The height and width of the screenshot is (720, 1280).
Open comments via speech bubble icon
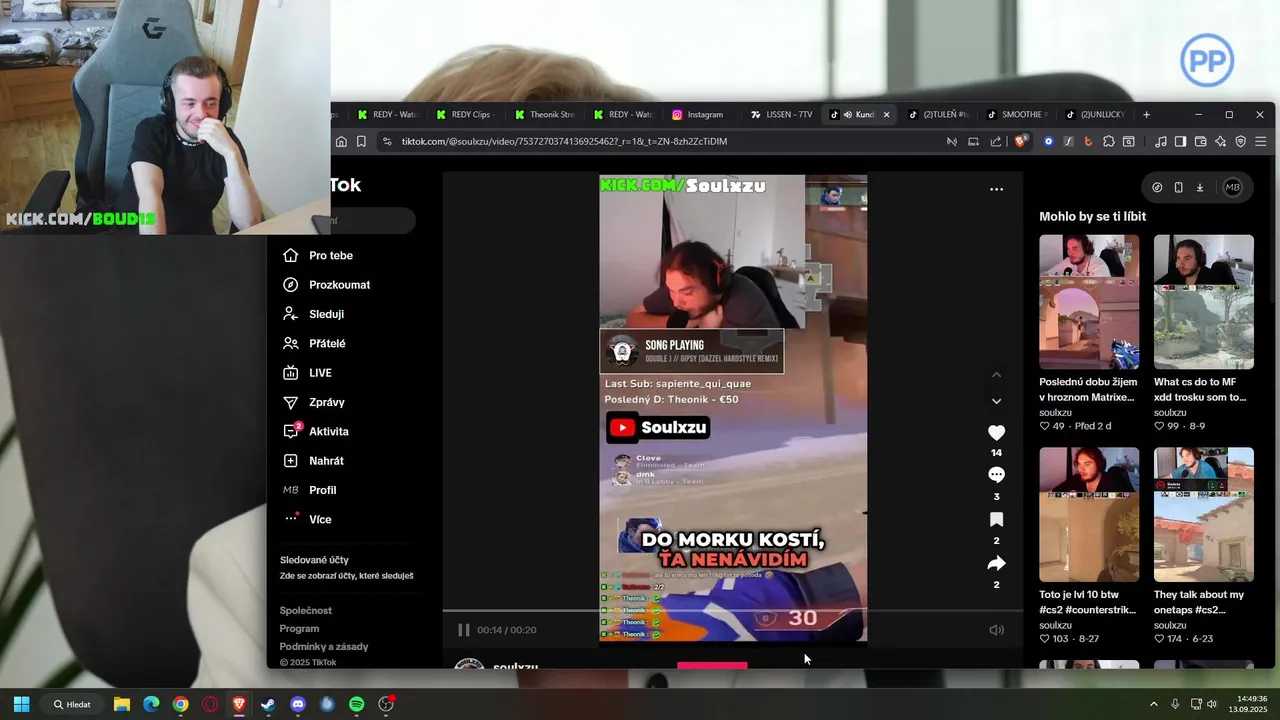pyautogui.click(x=996, y=475)
